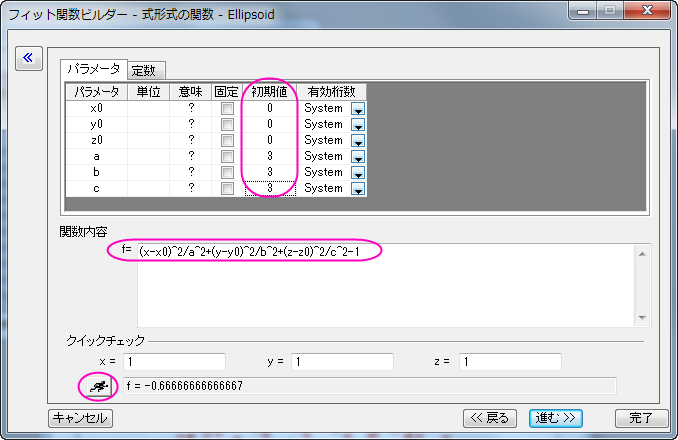Click the 意味 cell for y0
The width and height of the screenshot is (678, 440).
click(x=191, y=124)
